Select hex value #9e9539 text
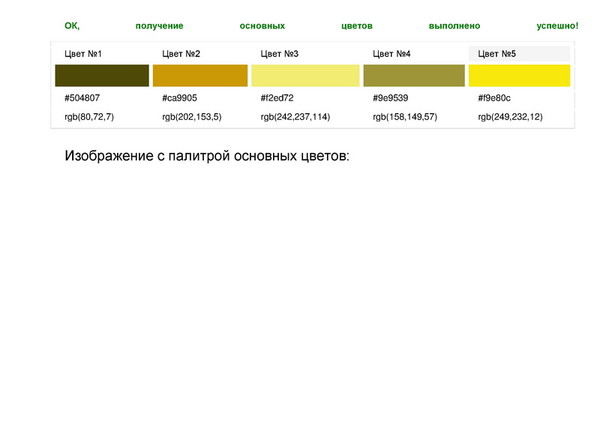The width and height of the screenshot is (600, 423). pyautogui.click(x=390, y=98)
